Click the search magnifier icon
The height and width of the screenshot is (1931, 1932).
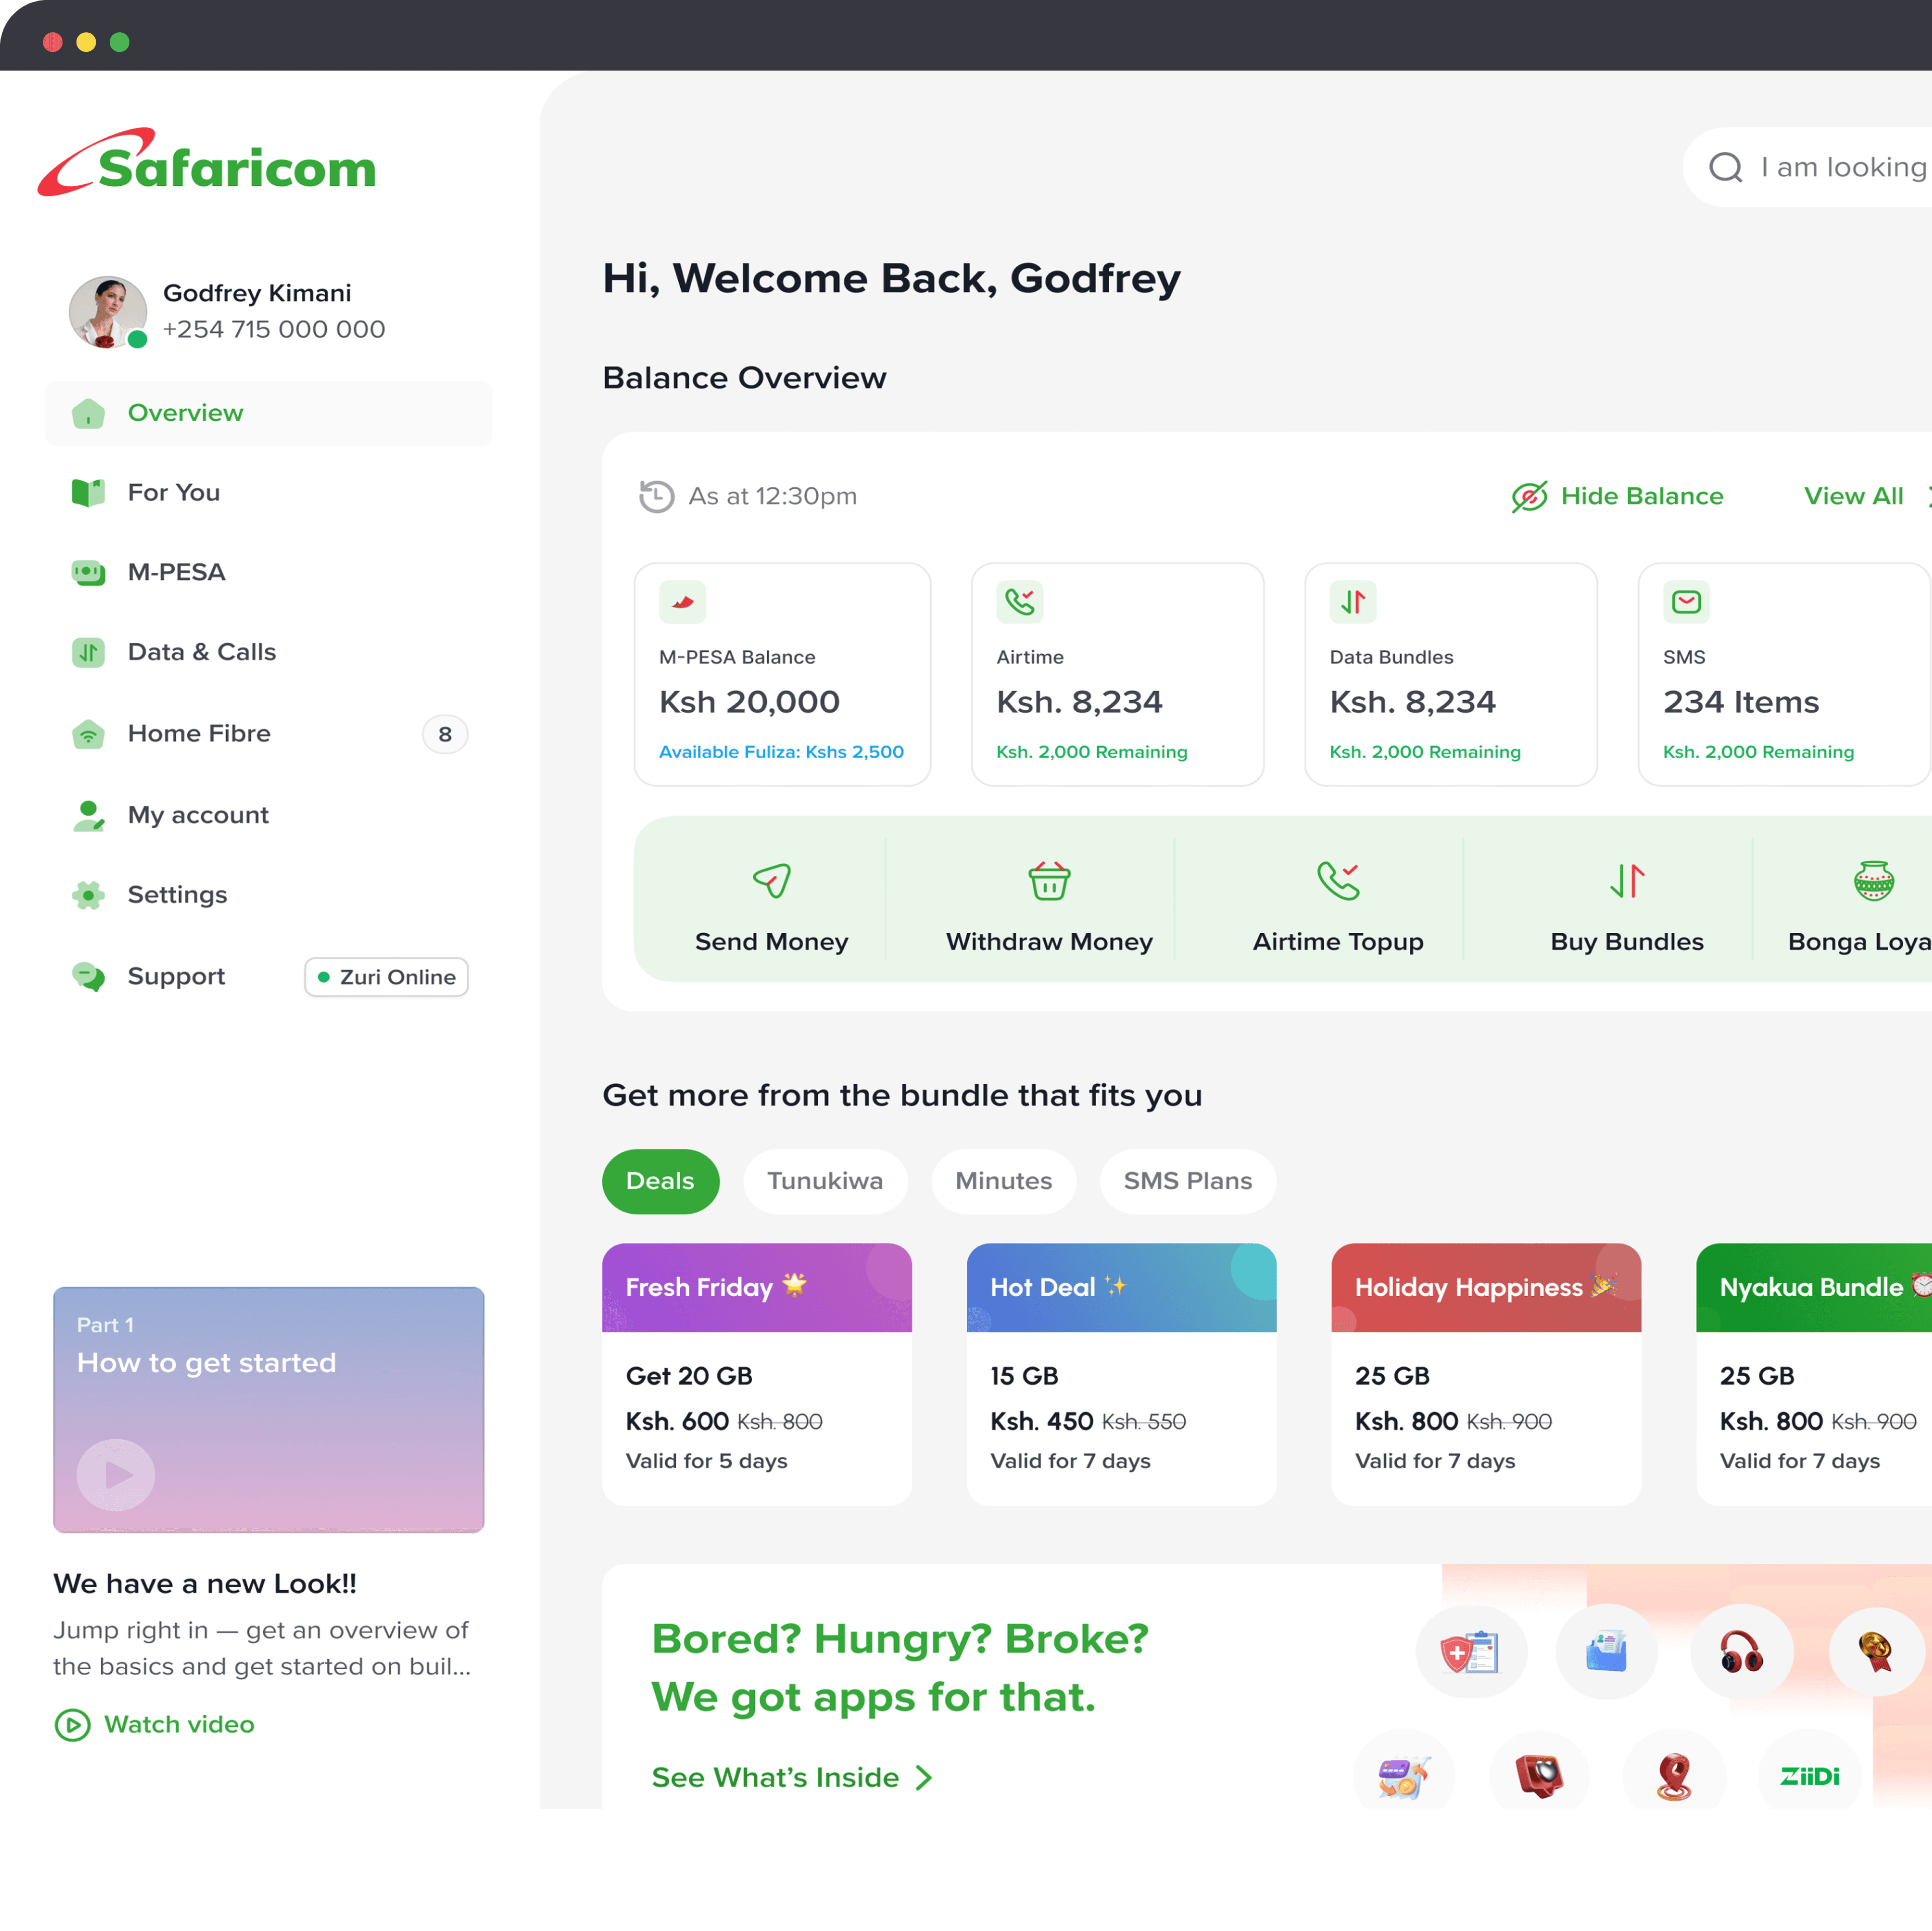click(1725, 167)
